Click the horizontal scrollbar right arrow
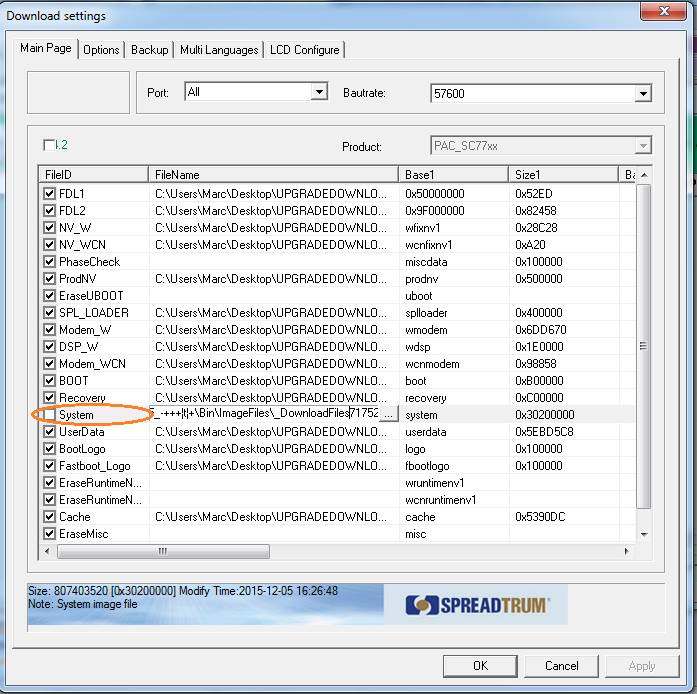This screenshot has width=697, height=694. click(626, 551)
